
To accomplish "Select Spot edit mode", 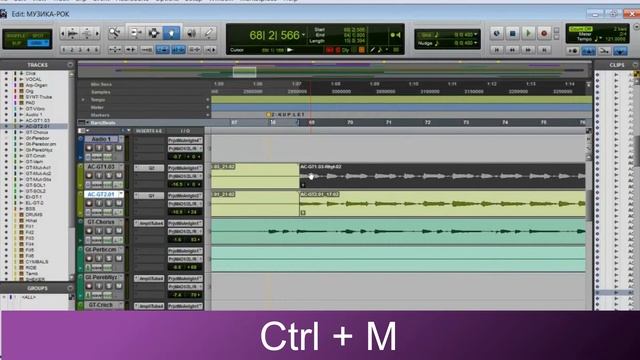I will (38, 36).
